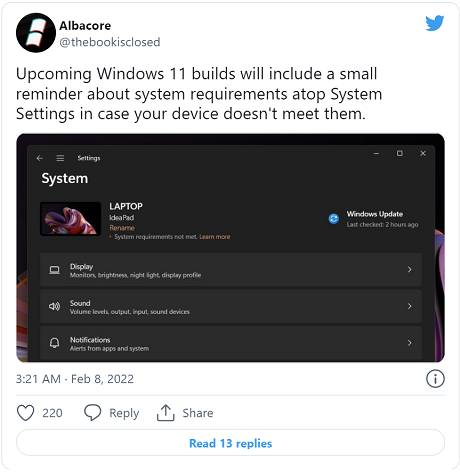
Task: Click the Settings back arrow
Action: (40, 158)
